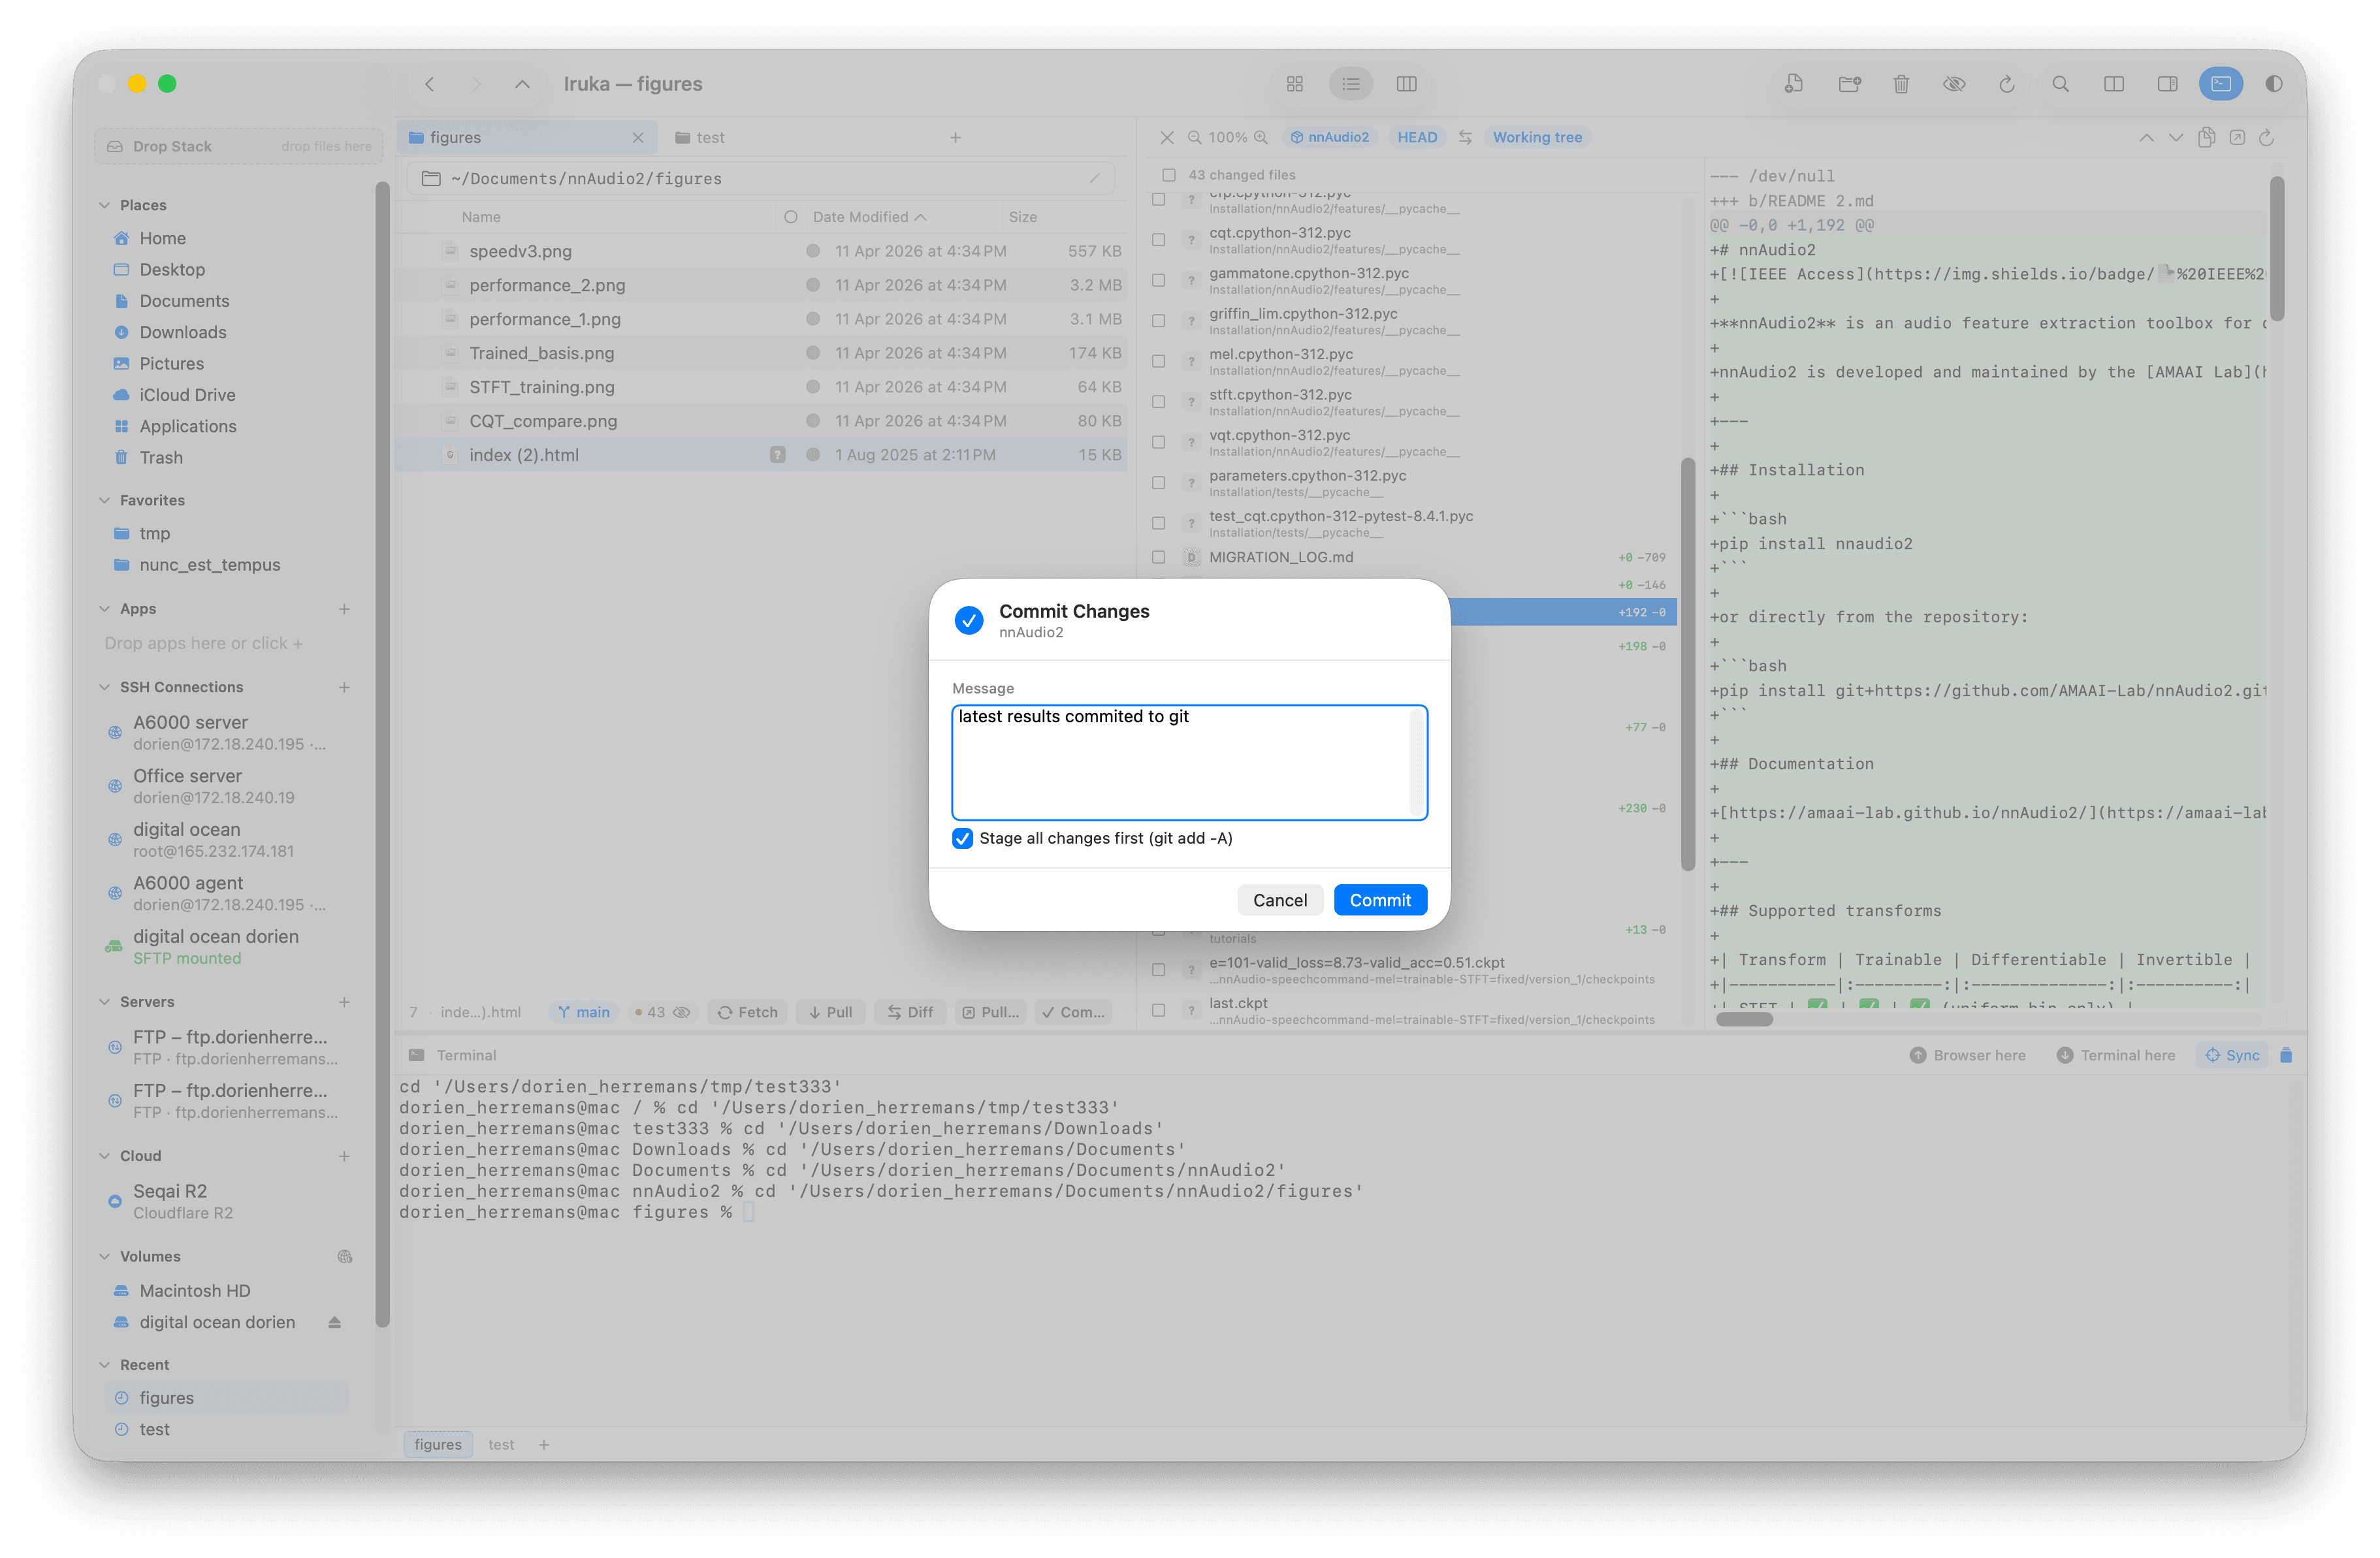Screen dimensions: 2380x1558
Task: Go to parent folder with up chevron
Action: coord(522,84)
